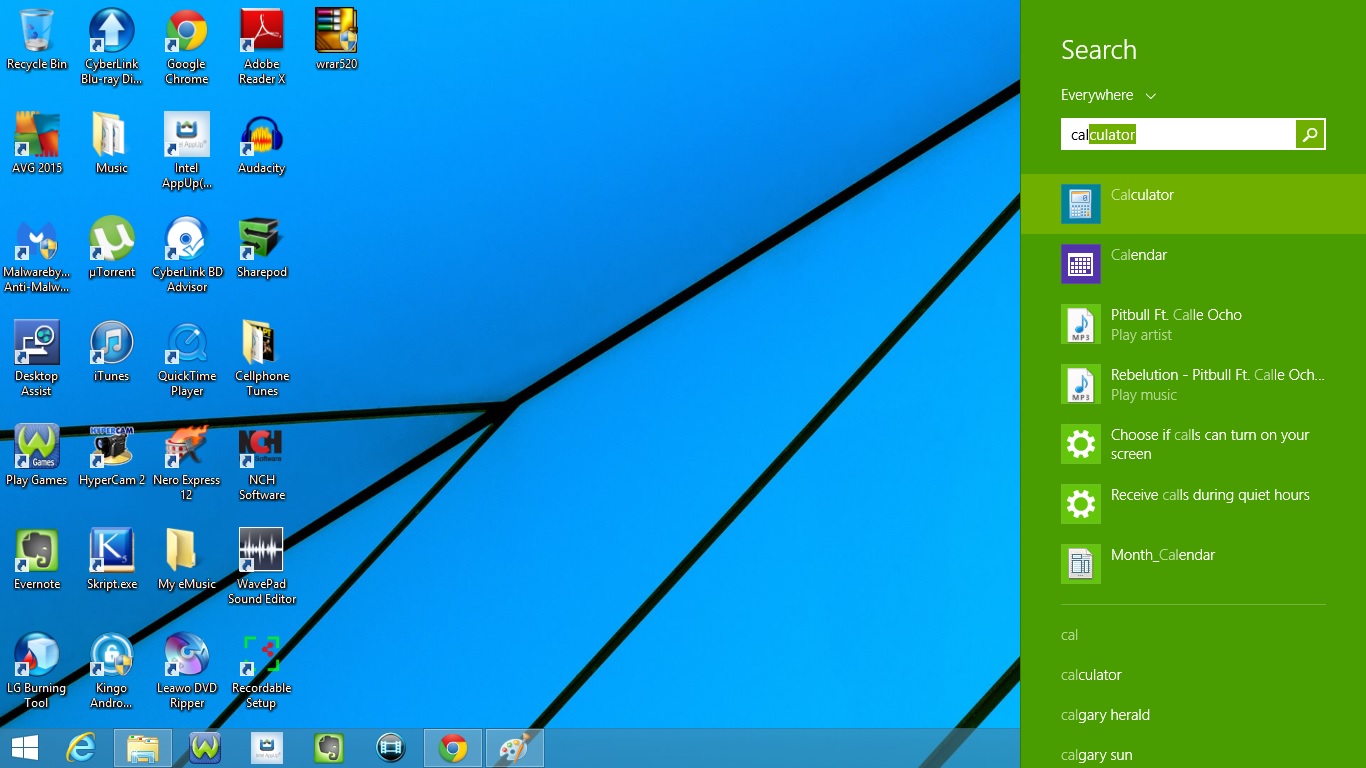Open the Everywhere search scope dropdown
The height and width of the screenshot is (768, 1366).
[1108, 95]
